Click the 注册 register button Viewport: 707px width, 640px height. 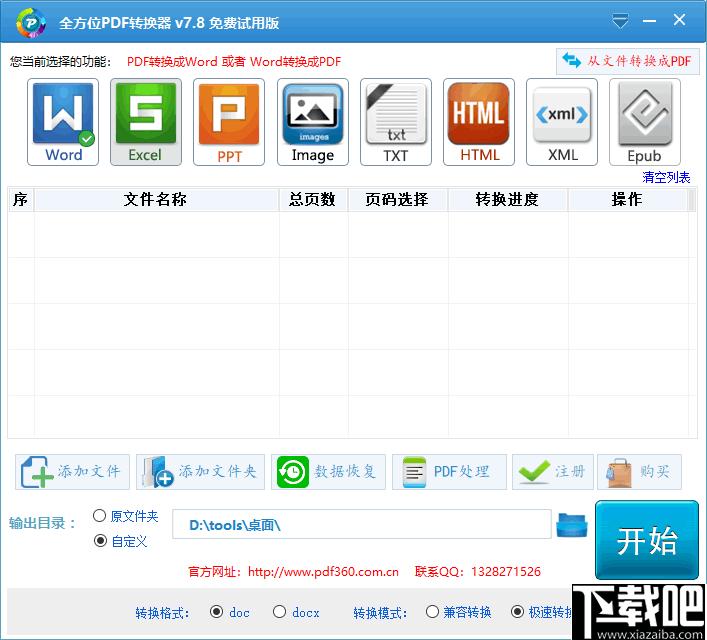553,472
